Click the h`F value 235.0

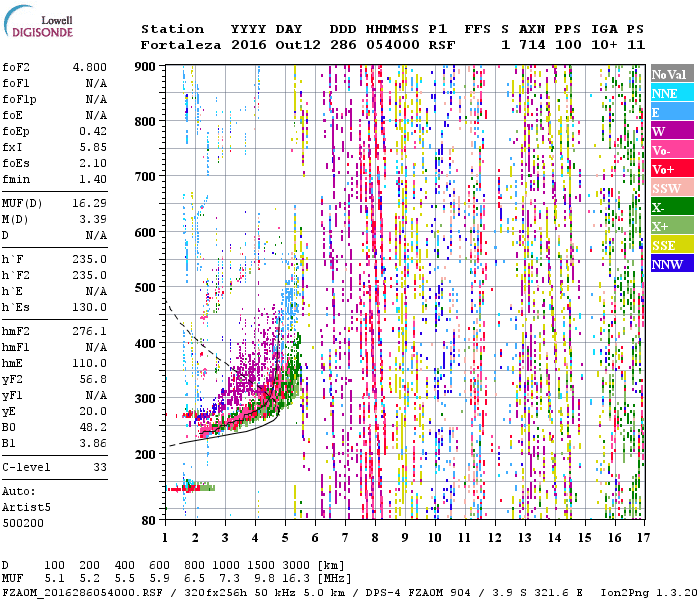click(x=90, y=259)
